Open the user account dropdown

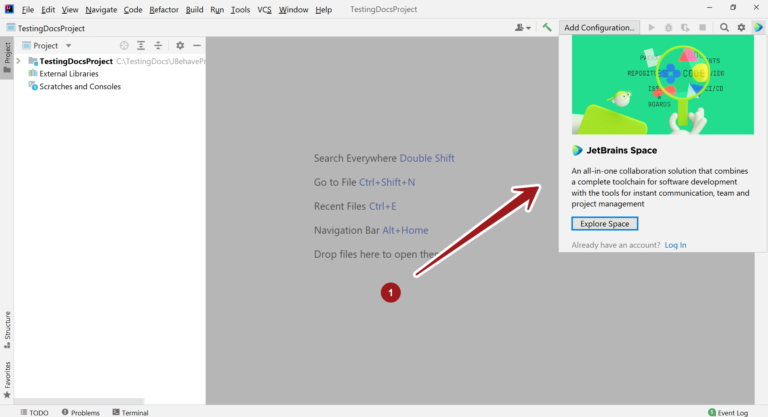[x=522, y=28]
